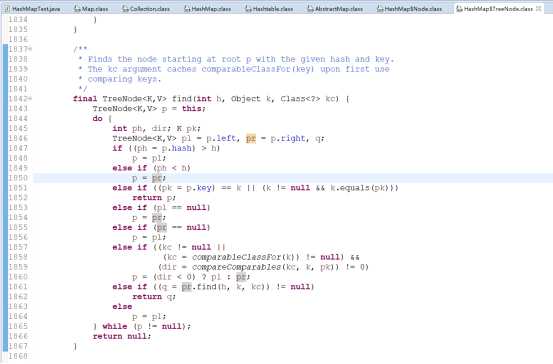Click 'Object k' parameter in find signature
Image resolution: width=553 pixels, height=364 pixels.
click(251, 99)
